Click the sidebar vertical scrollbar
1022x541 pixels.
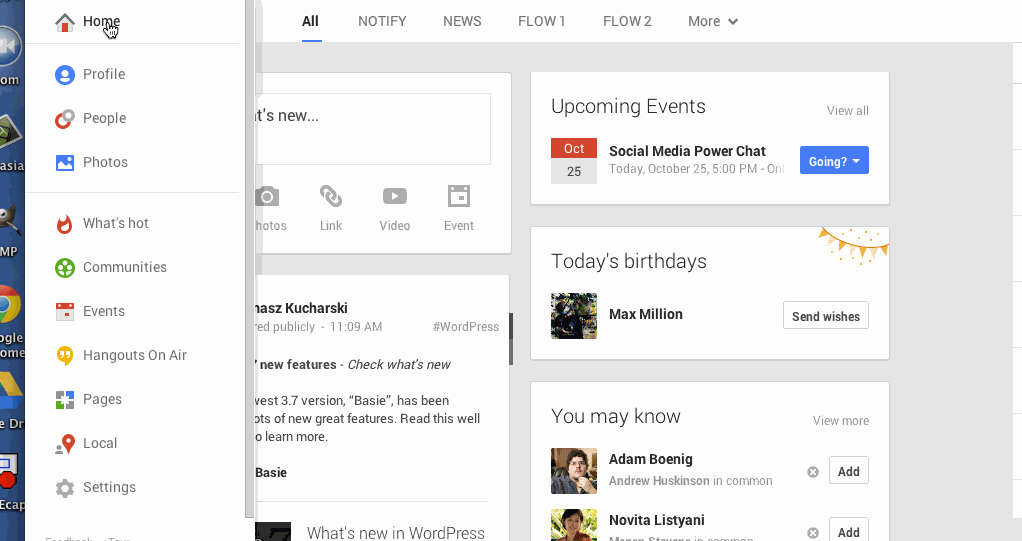(249, 259)
